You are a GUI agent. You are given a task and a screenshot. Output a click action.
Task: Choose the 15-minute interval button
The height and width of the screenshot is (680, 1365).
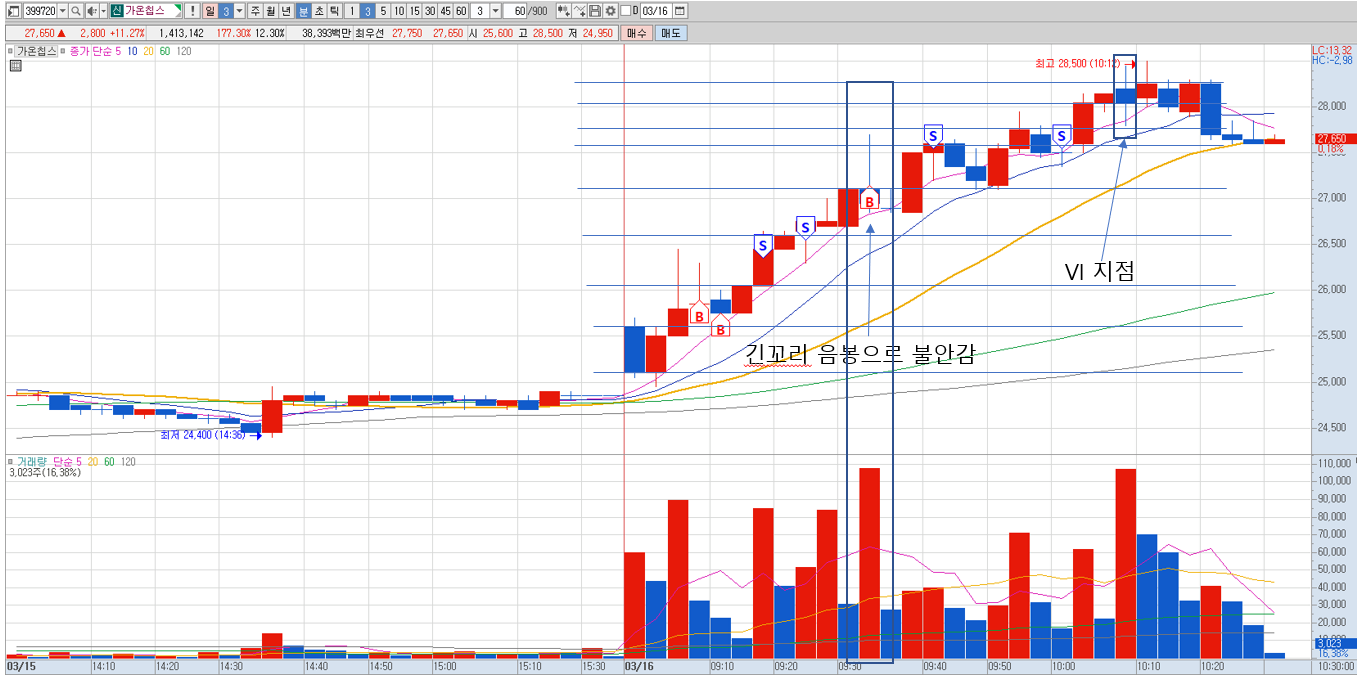[x=414, y=11]
